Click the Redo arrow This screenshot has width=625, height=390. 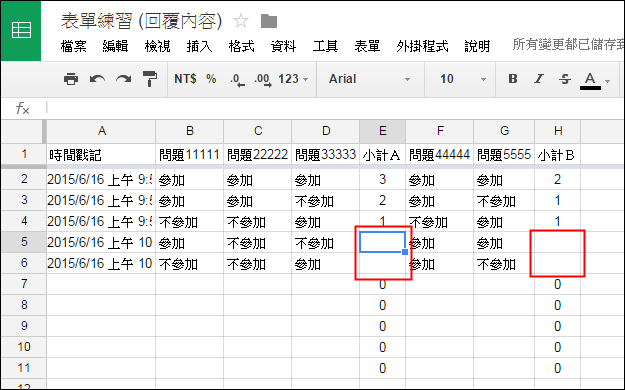tap(124, 79)
